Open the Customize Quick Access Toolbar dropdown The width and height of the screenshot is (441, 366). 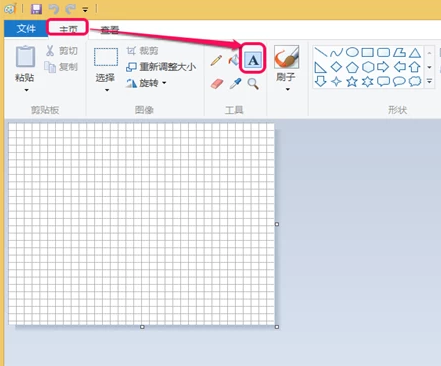(x=85, y=10)
